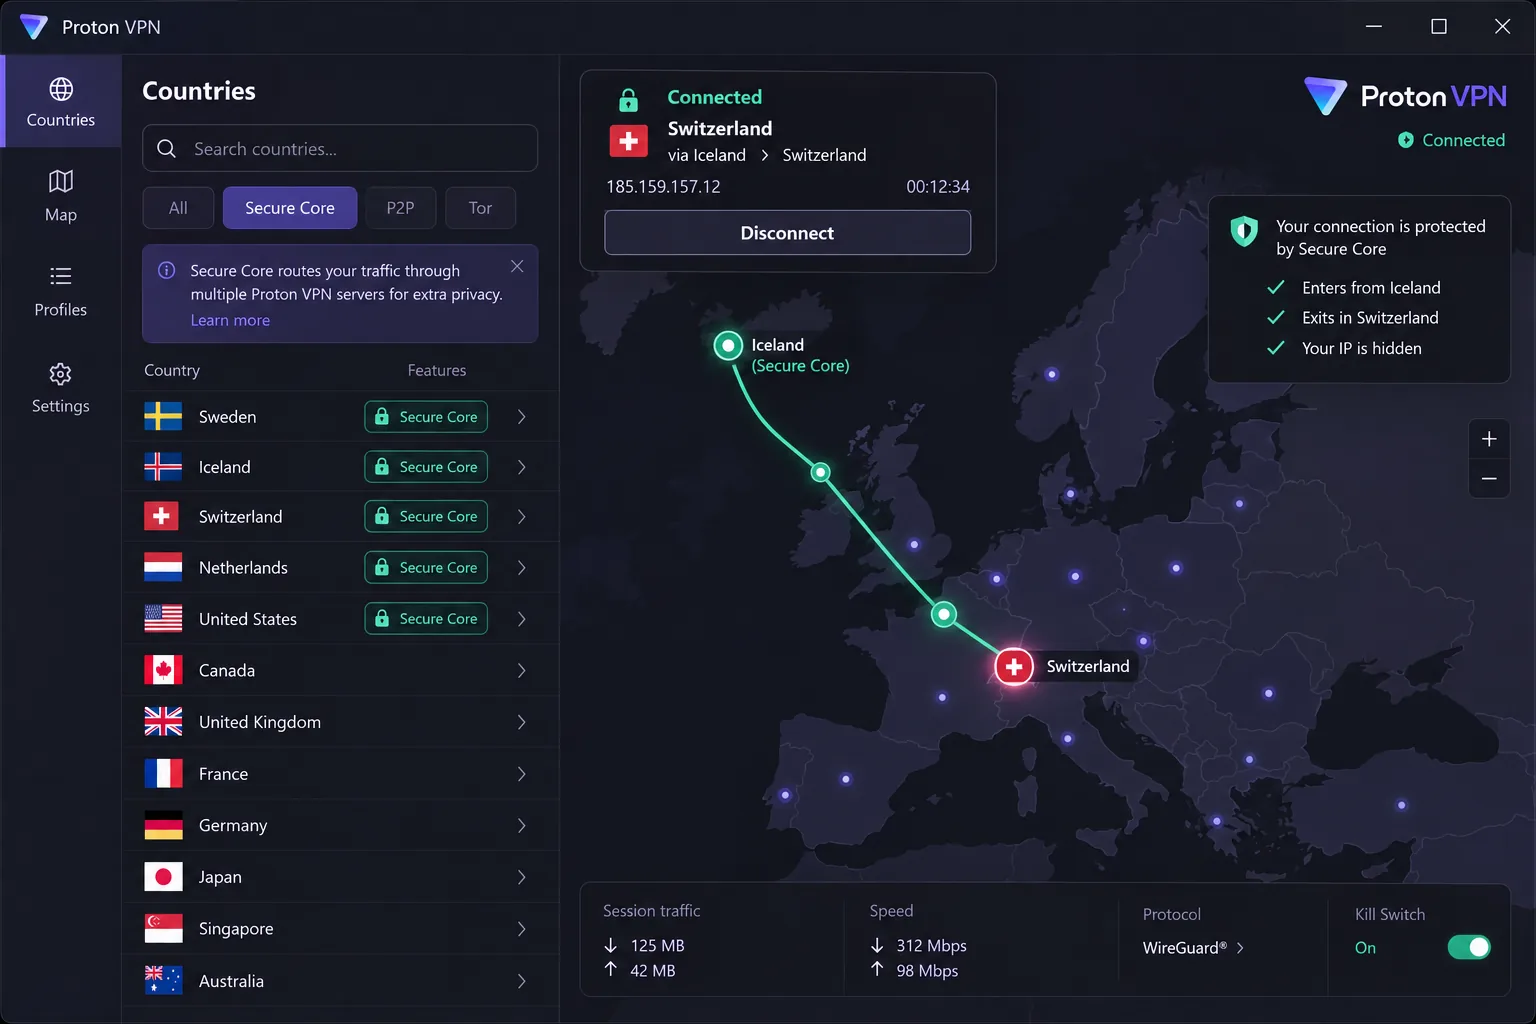Viewport: 1536px width, 1024px height.
Task: Click the Connected status below the logo
Action: [x=1451, y=140]
